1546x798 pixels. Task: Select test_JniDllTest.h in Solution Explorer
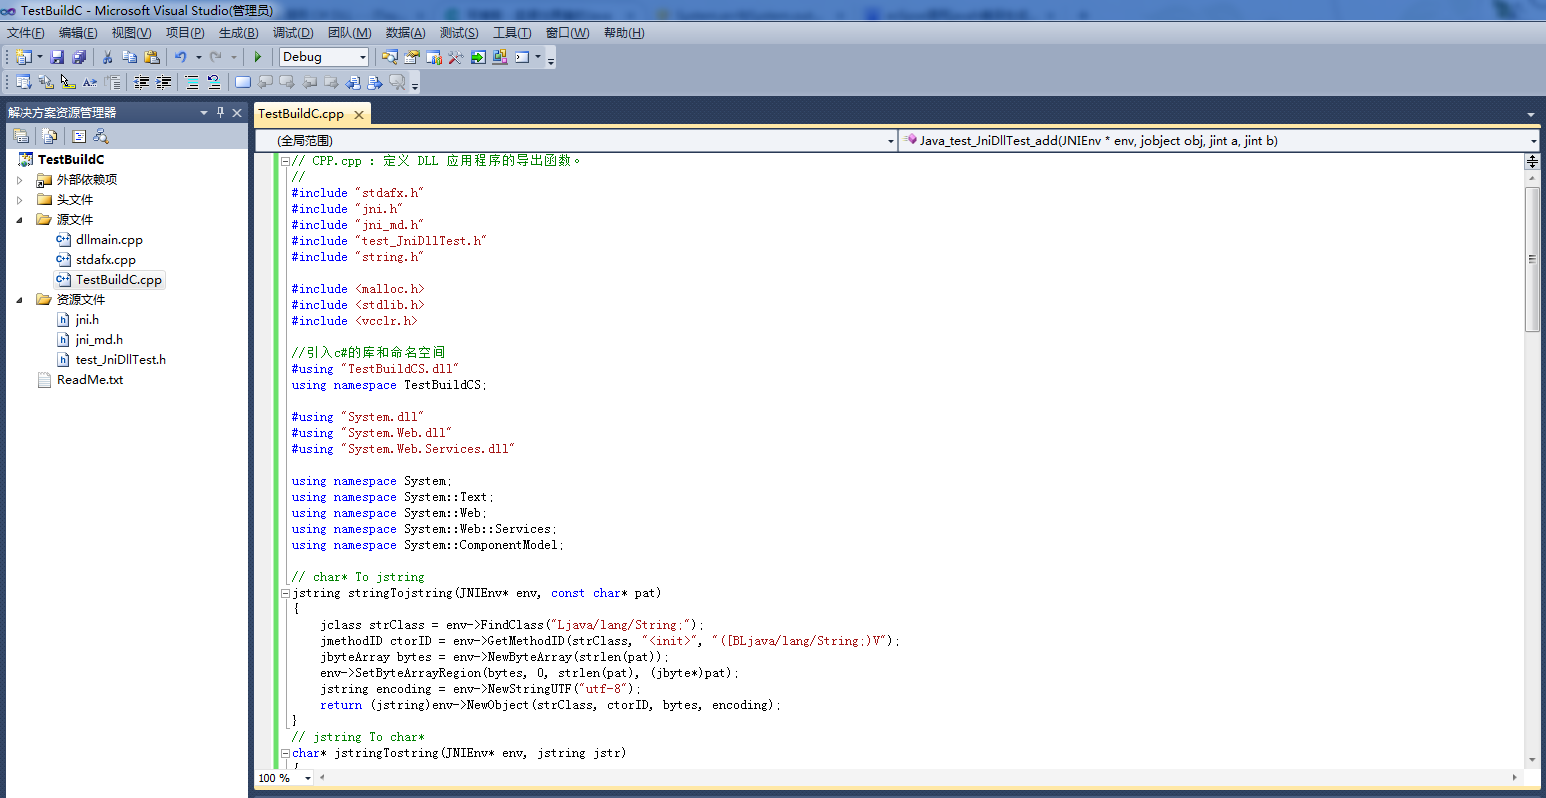tap(121, 360)
